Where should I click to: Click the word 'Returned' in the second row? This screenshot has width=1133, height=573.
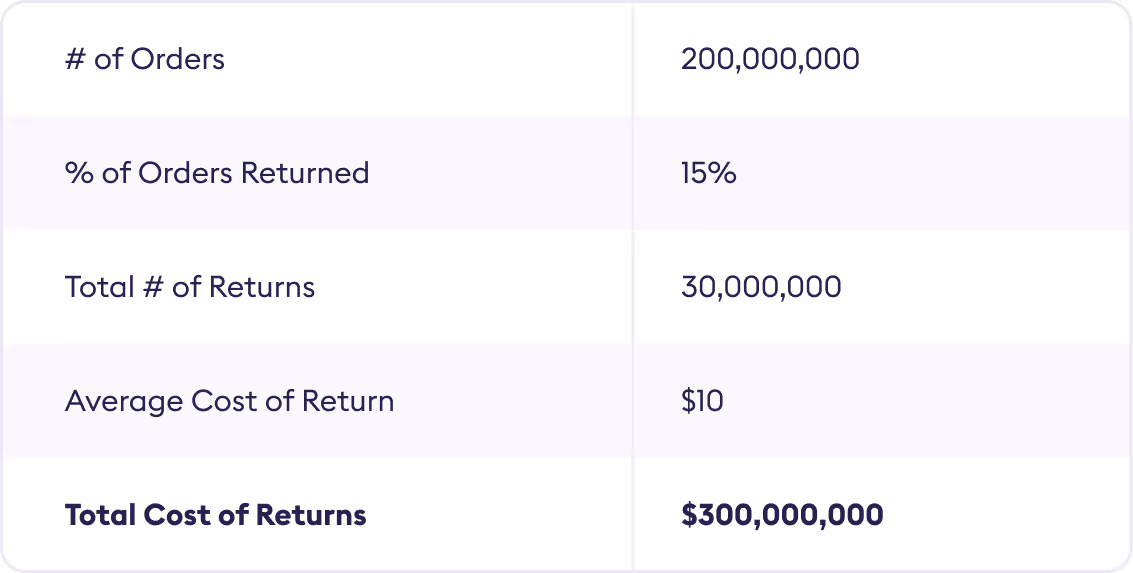click(305, 173)
